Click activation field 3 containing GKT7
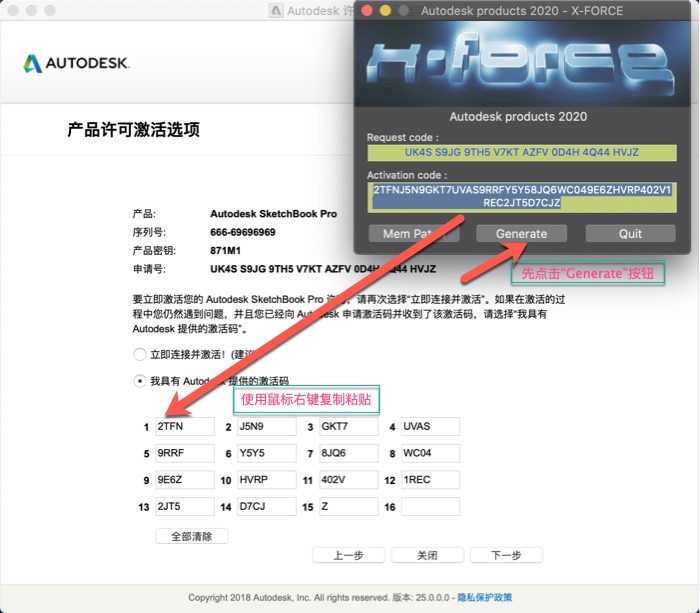The width and height of the screenshot is (700, 613). tap(349, 426)
